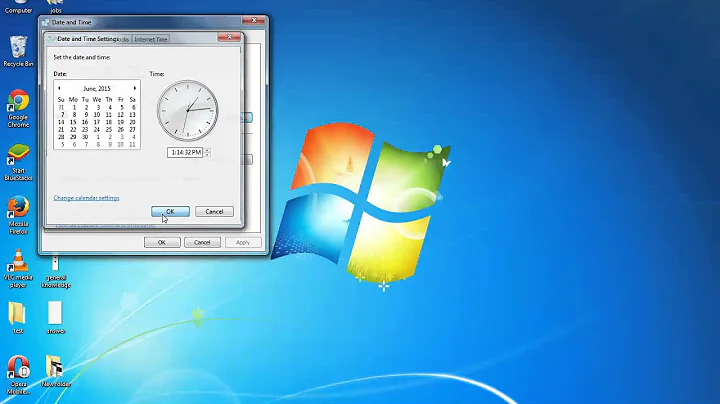720x404 pixels.
Task: Select the Opera Mobile desktop shortcut
Action: click(18, 375)
